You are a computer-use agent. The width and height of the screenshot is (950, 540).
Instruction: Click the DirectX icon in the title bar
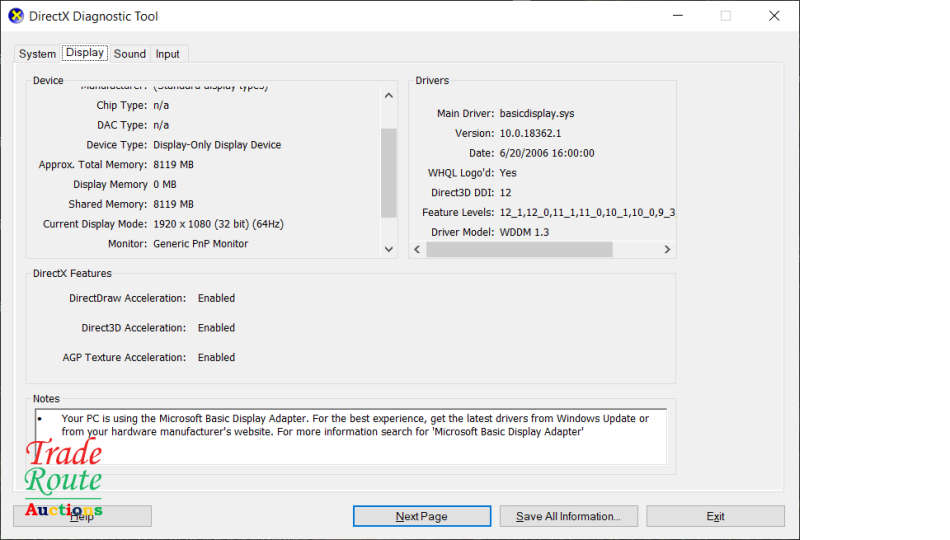point(16,16)
